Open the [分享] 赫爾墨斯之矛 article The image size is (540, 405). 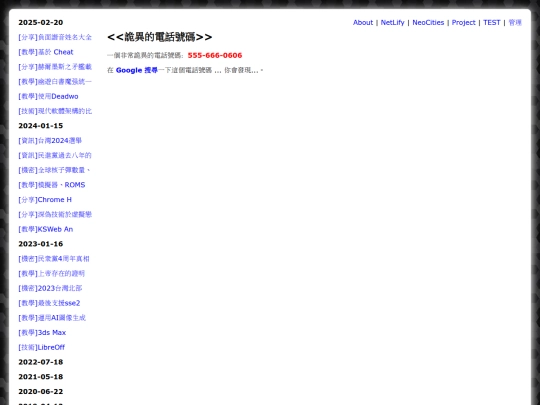[x=55, y=67]
